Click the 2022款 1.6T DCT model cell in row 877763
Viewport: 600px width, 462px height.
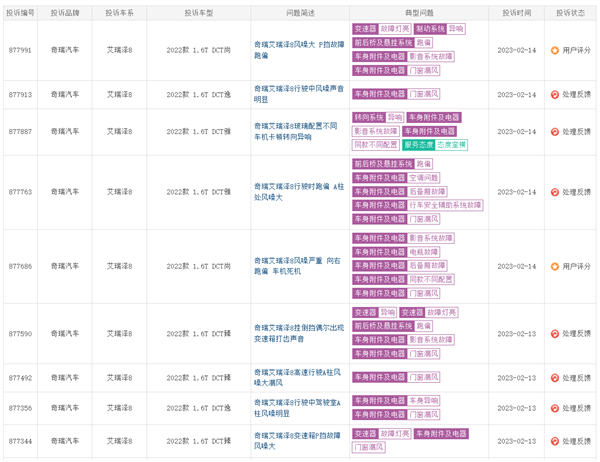(199, 192)
